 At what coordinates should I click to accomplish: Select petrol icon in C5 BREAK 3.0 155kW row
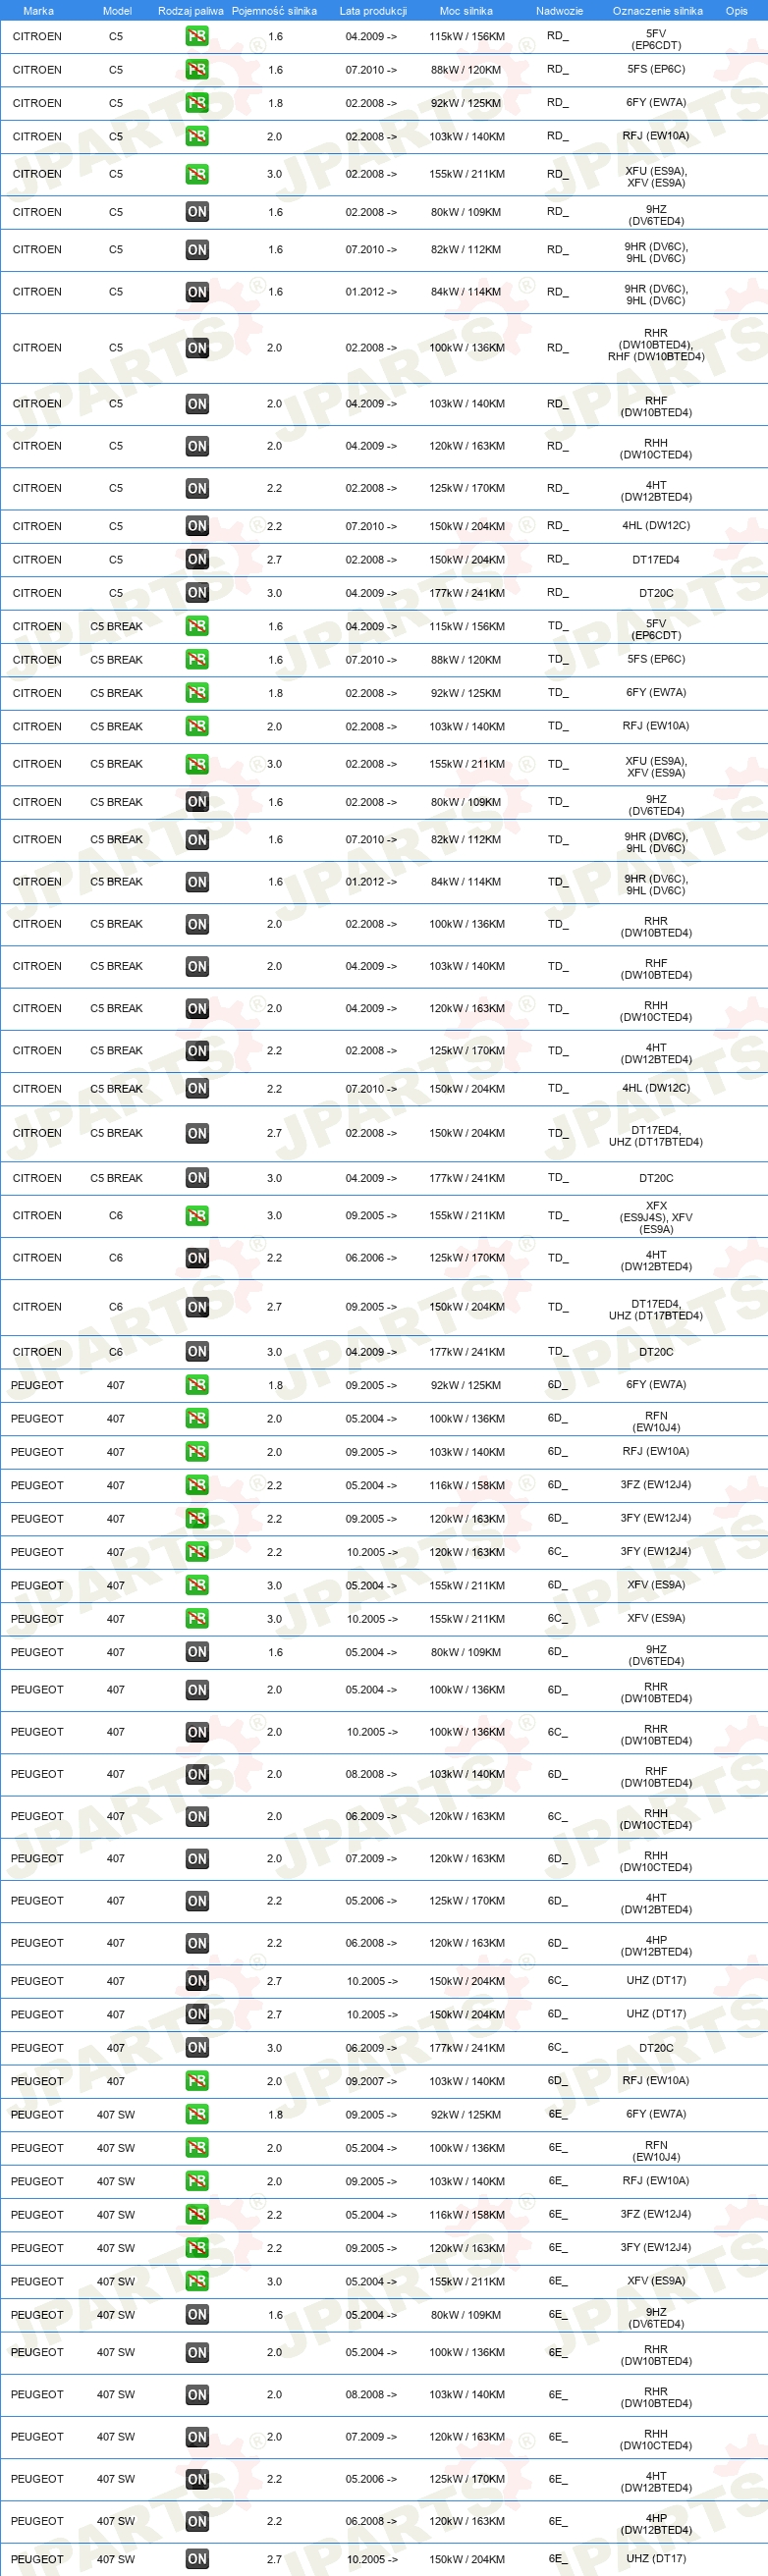[x=197, y=764]
